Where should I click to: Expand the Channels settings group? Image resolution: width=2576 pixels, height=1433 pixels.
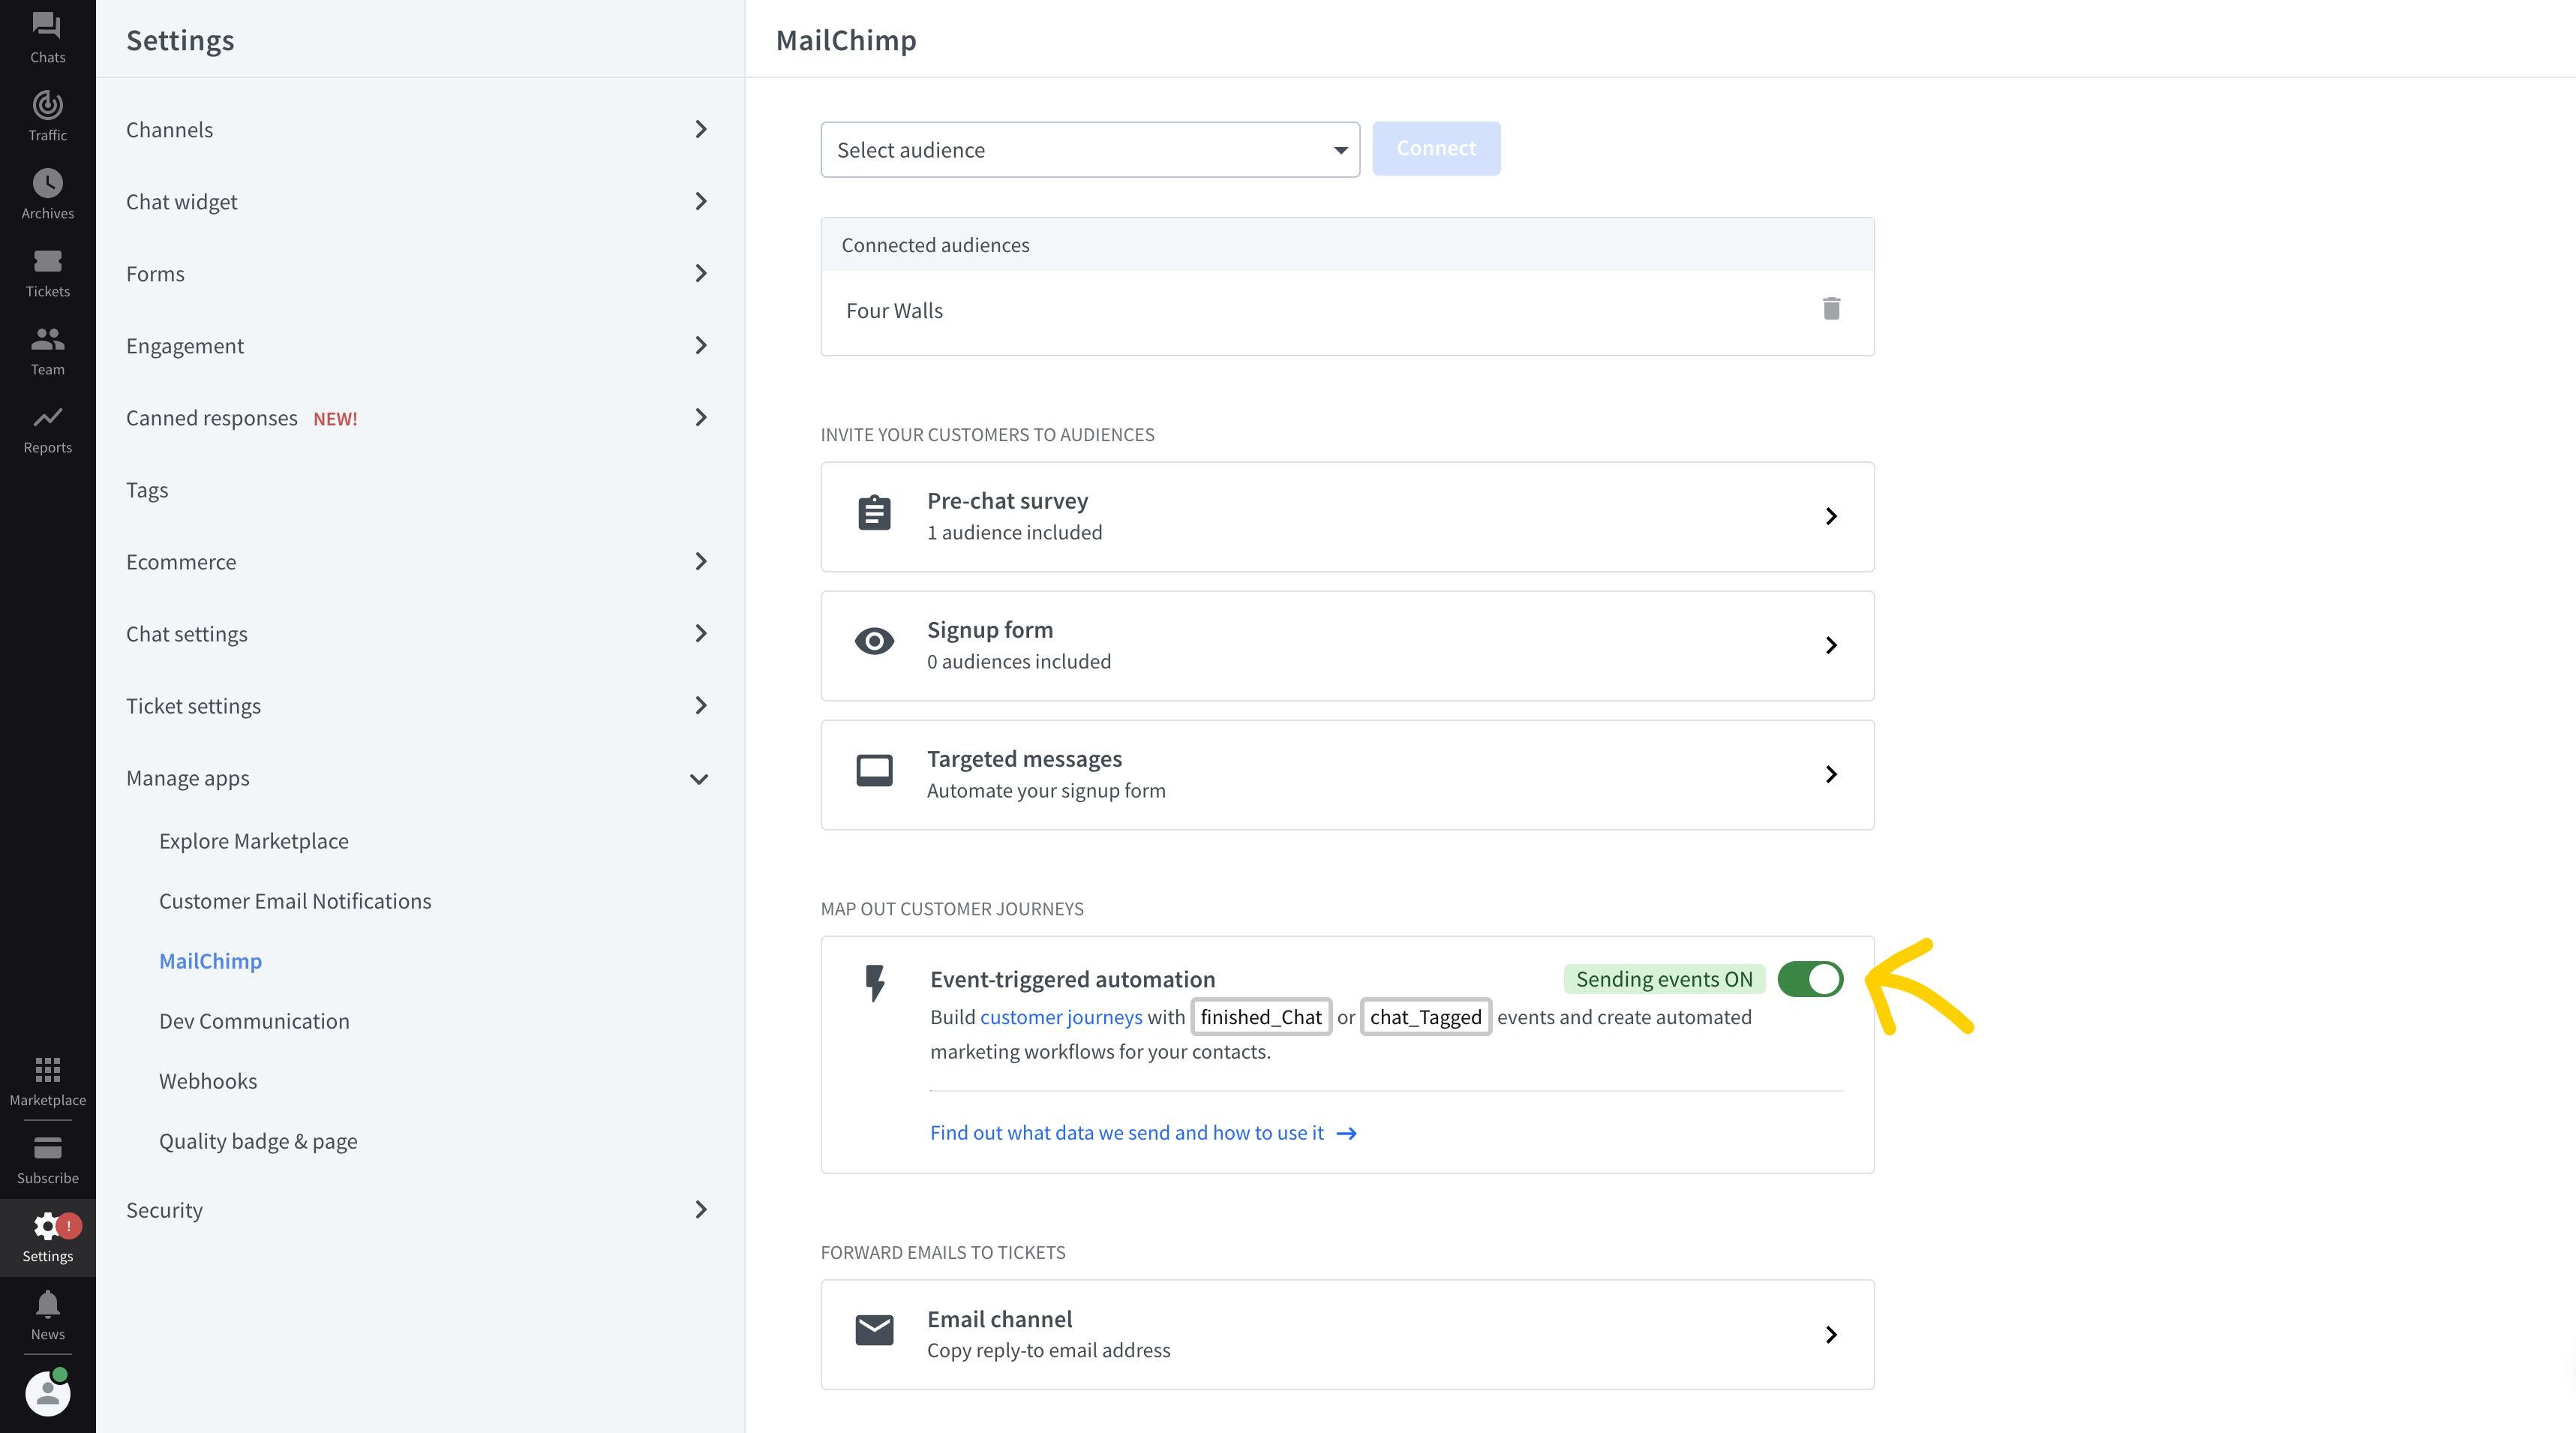tap(699, 130)
